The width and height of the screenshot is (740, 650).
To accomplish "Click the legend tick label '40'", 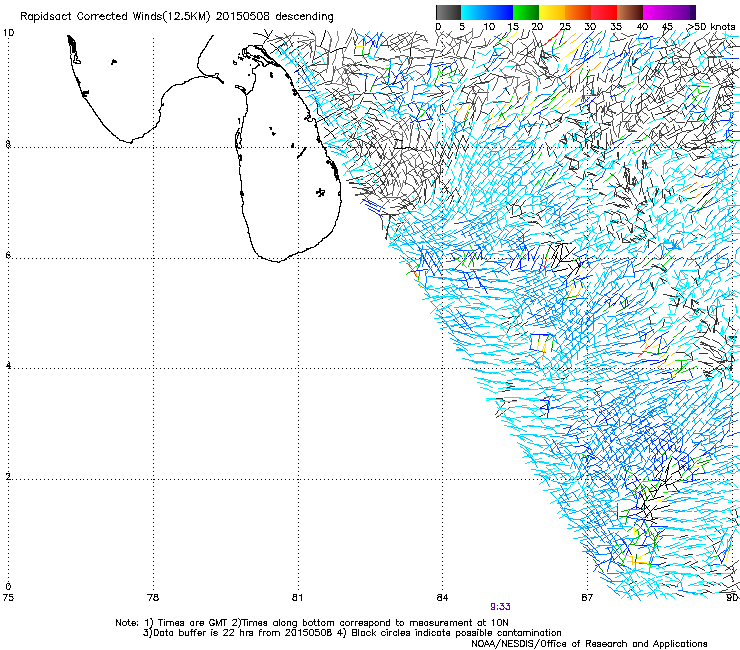I will click(642, 27).
